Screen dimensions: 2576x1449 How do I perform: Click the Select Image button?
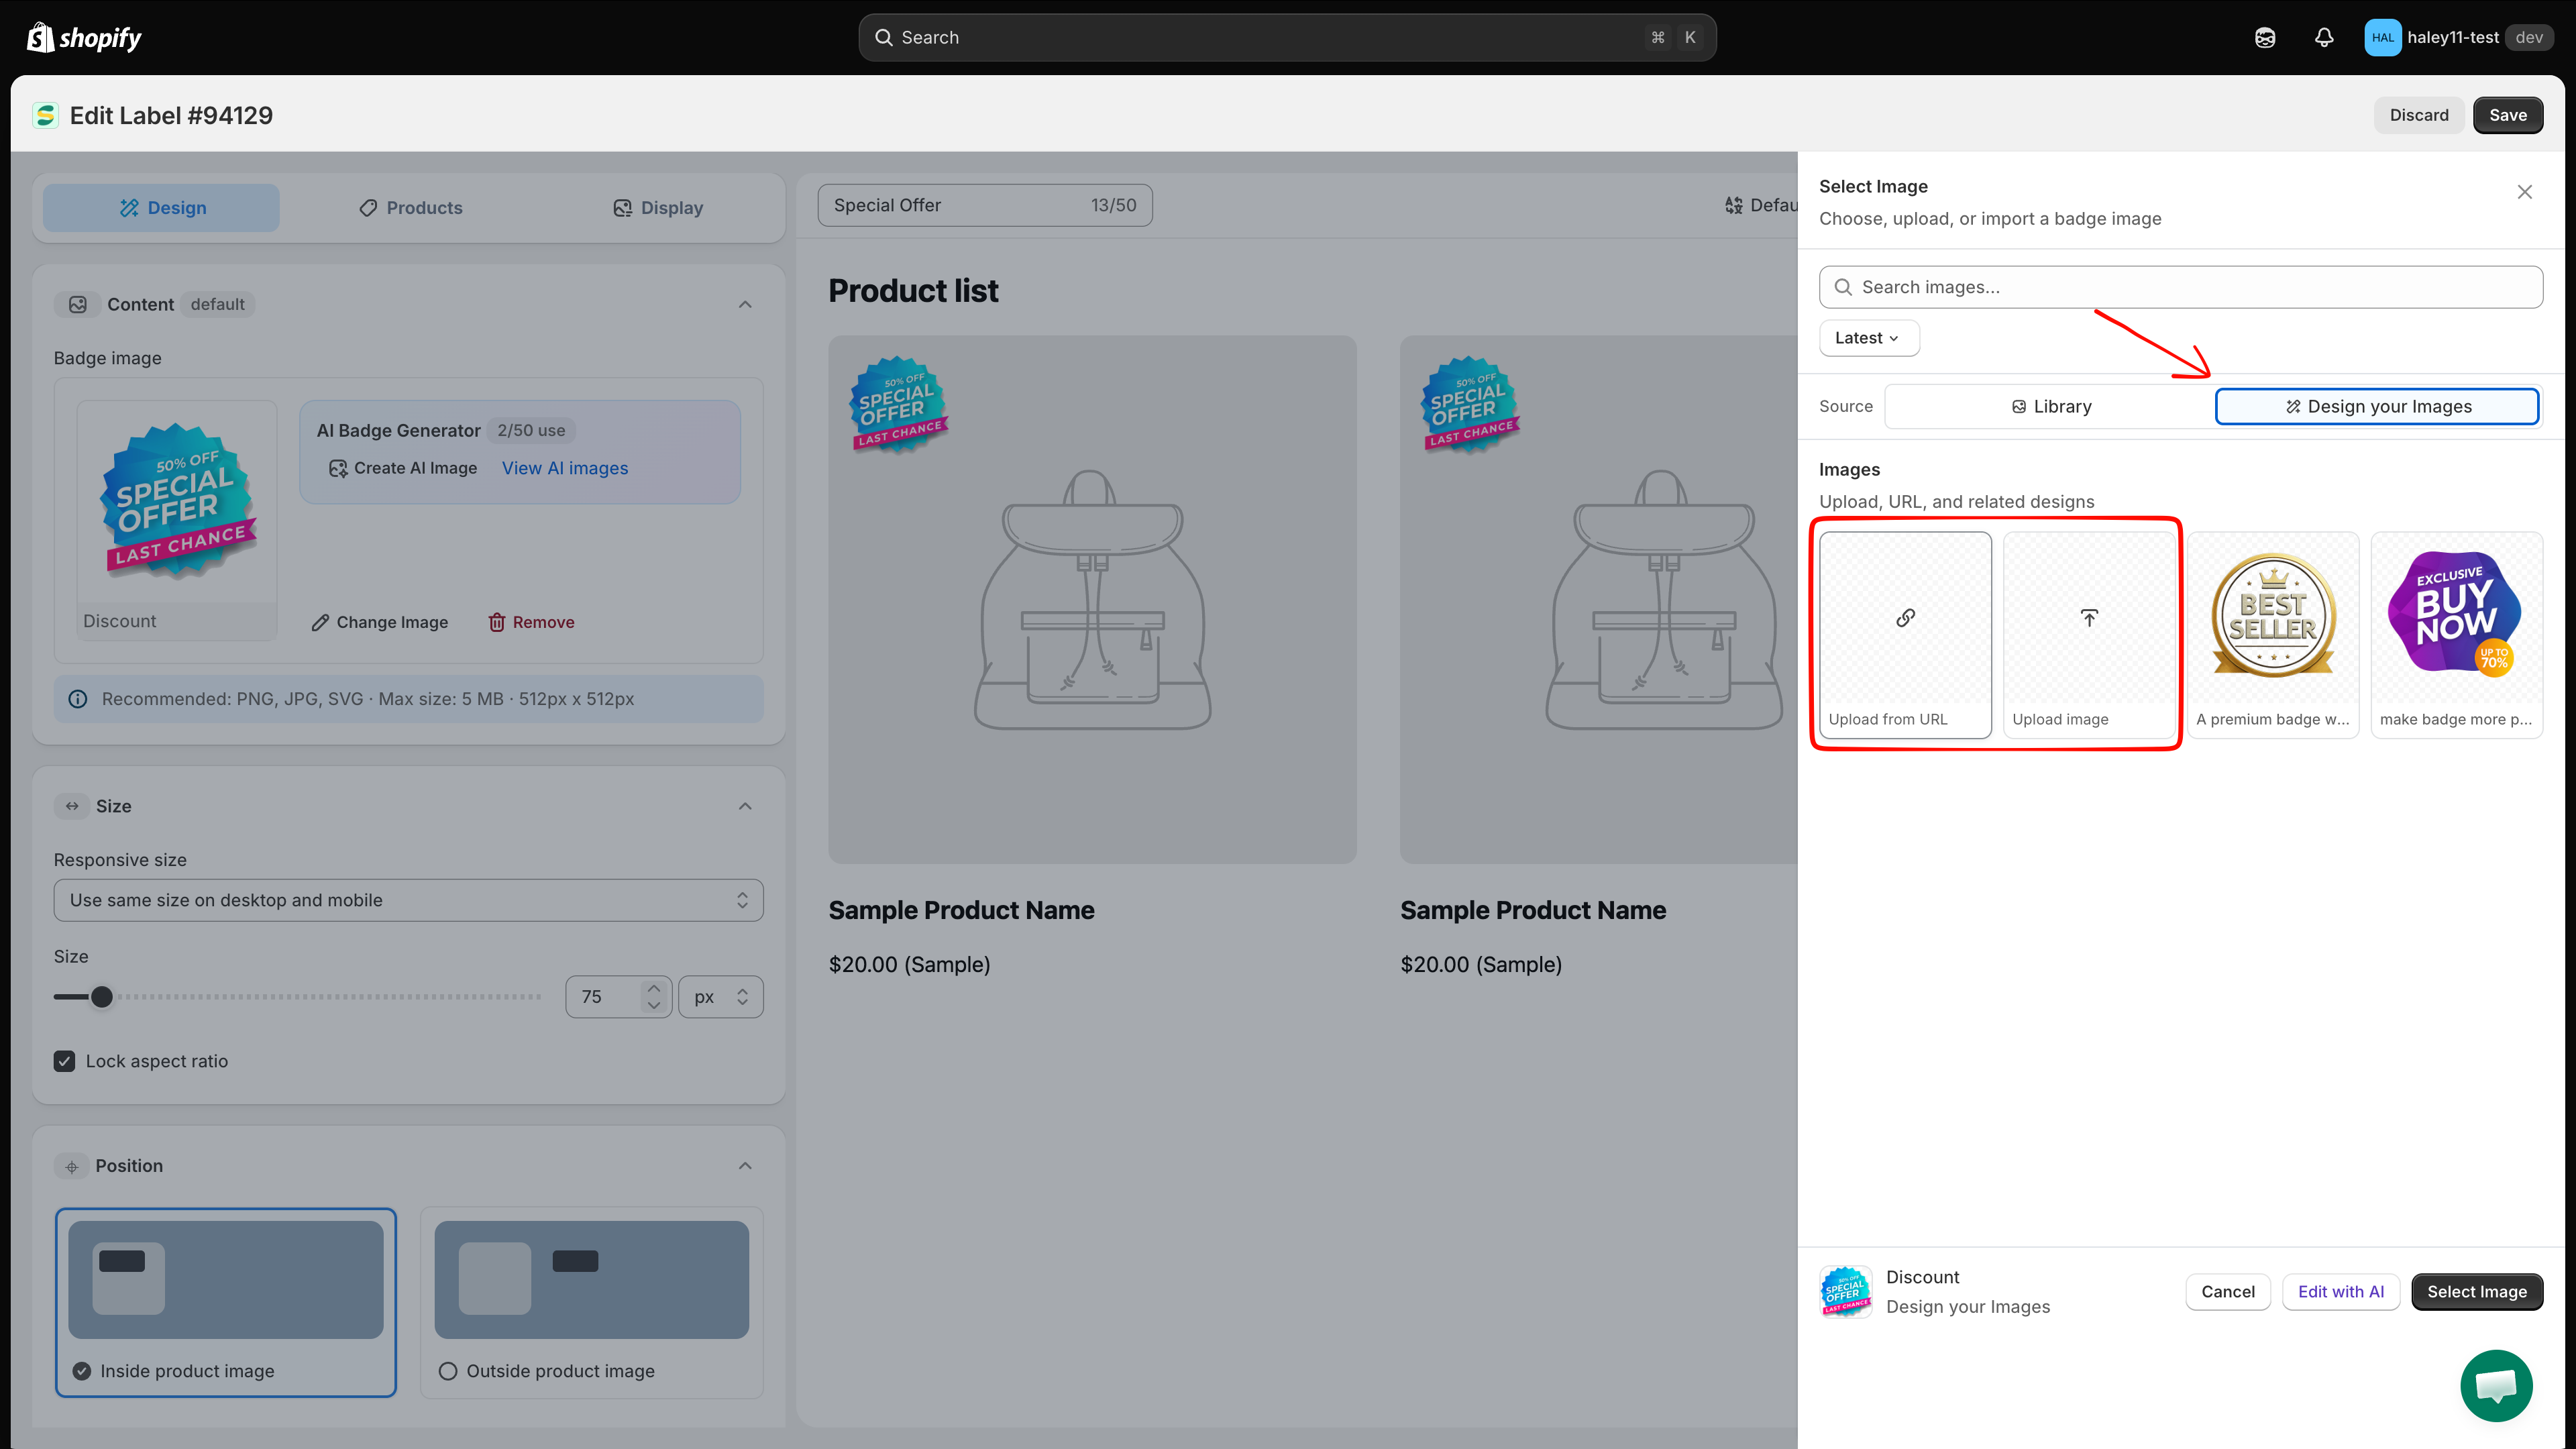2476,1291
